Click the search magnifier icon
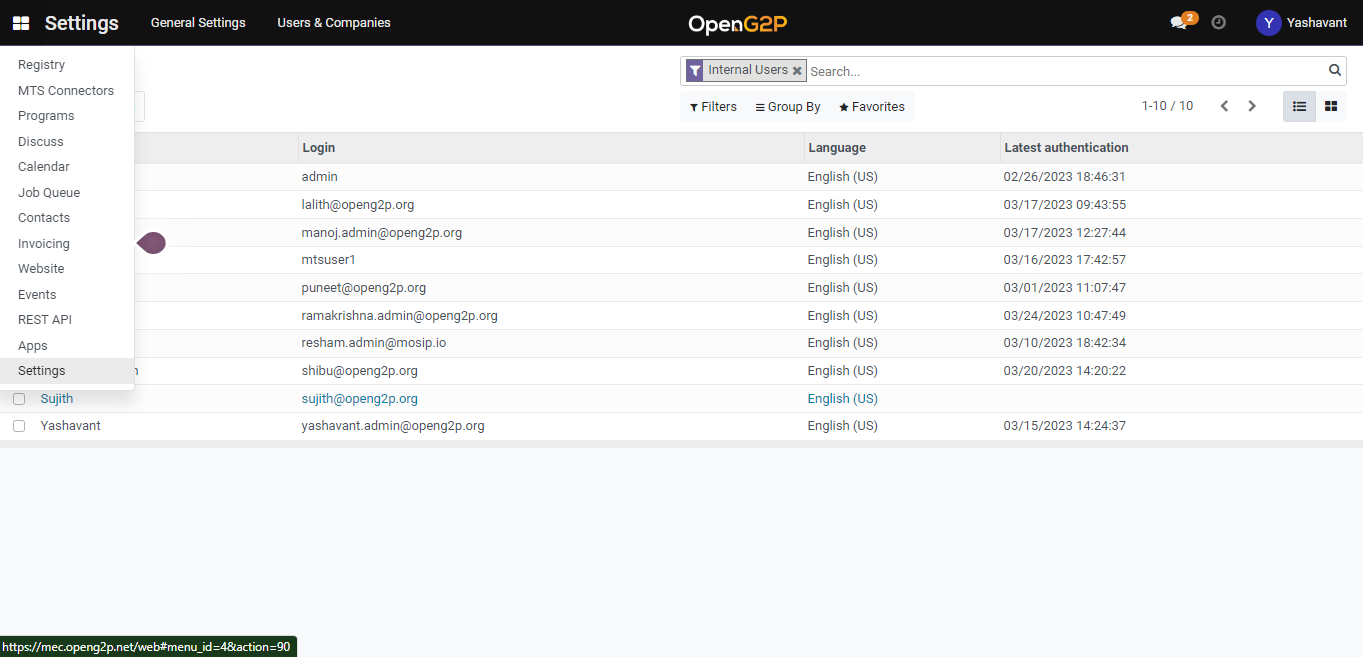The height and width of the screenshot is (657, 1363). click(x=1334, y=70)
